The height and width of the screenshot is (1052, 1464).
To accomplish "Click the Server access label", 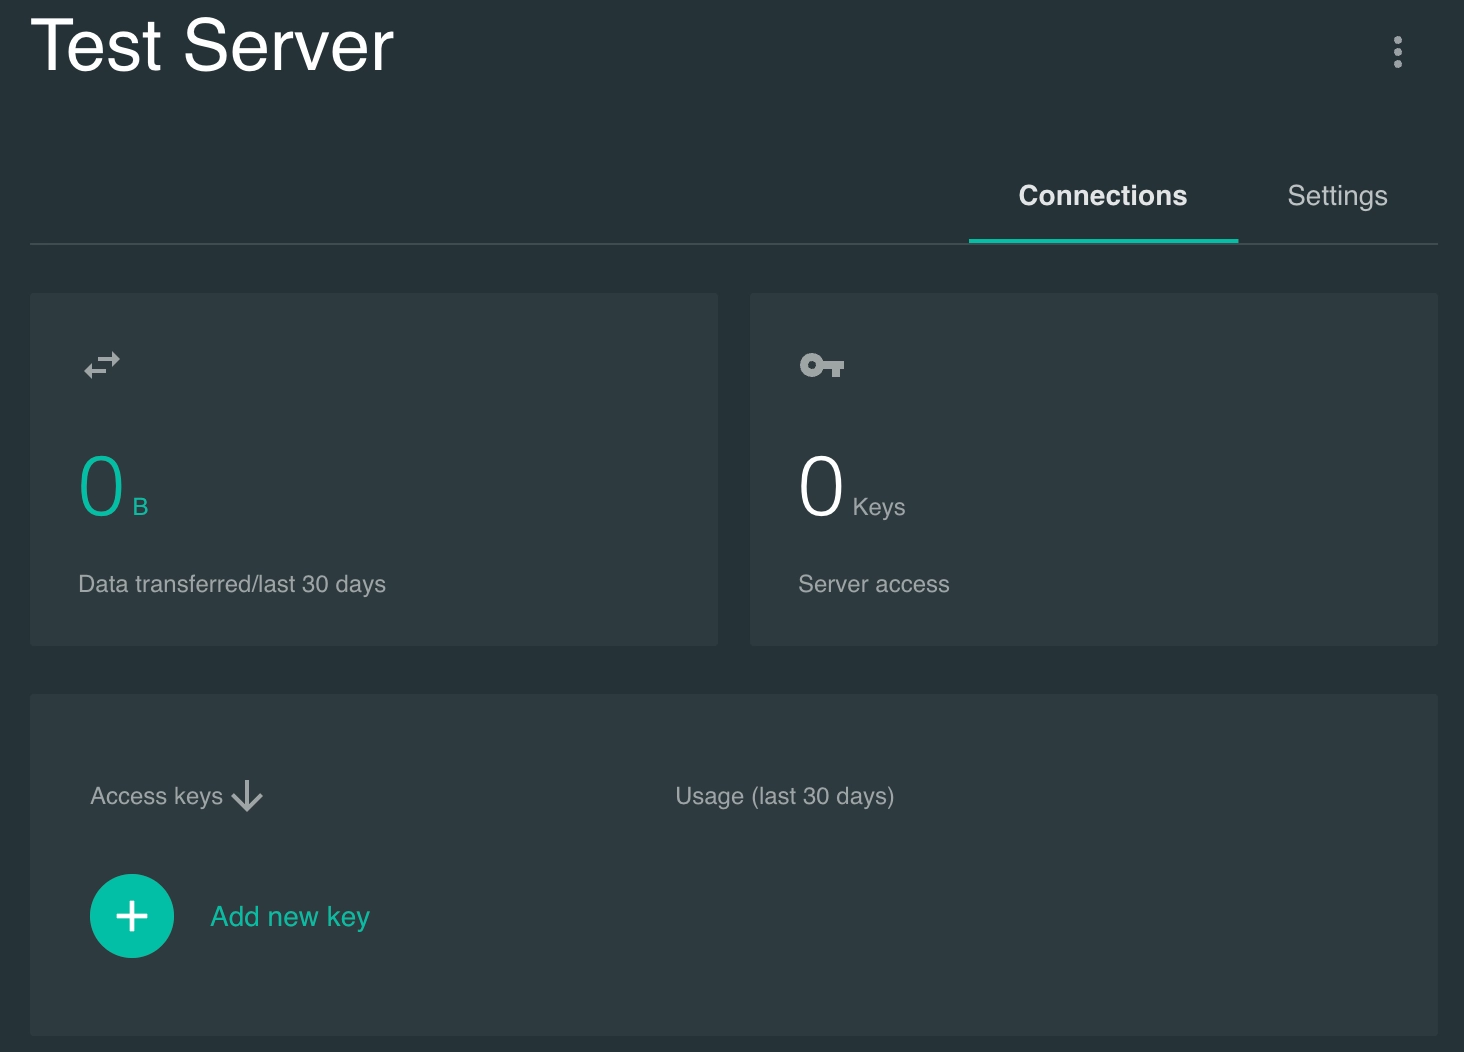I will tap(873, 584).
